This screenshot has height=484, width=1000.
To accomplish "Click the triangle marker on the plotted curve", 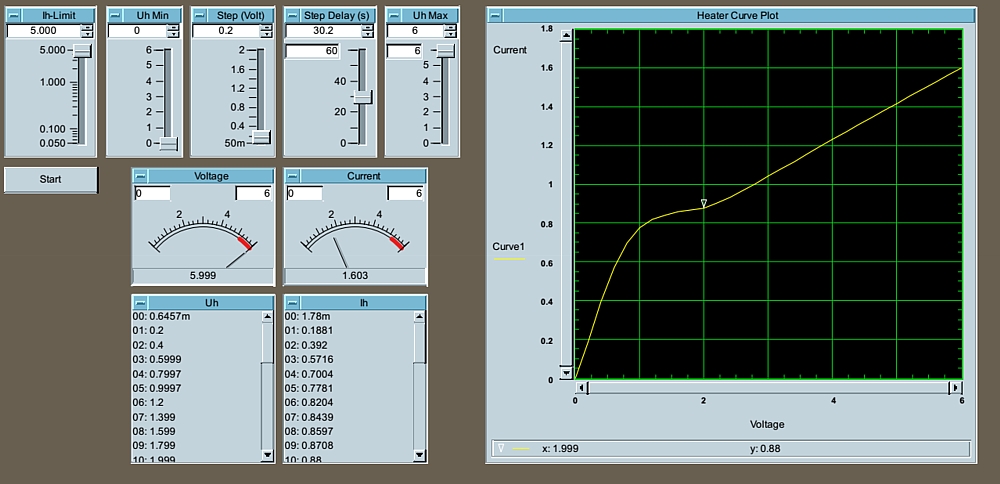I will click(704, 203).
